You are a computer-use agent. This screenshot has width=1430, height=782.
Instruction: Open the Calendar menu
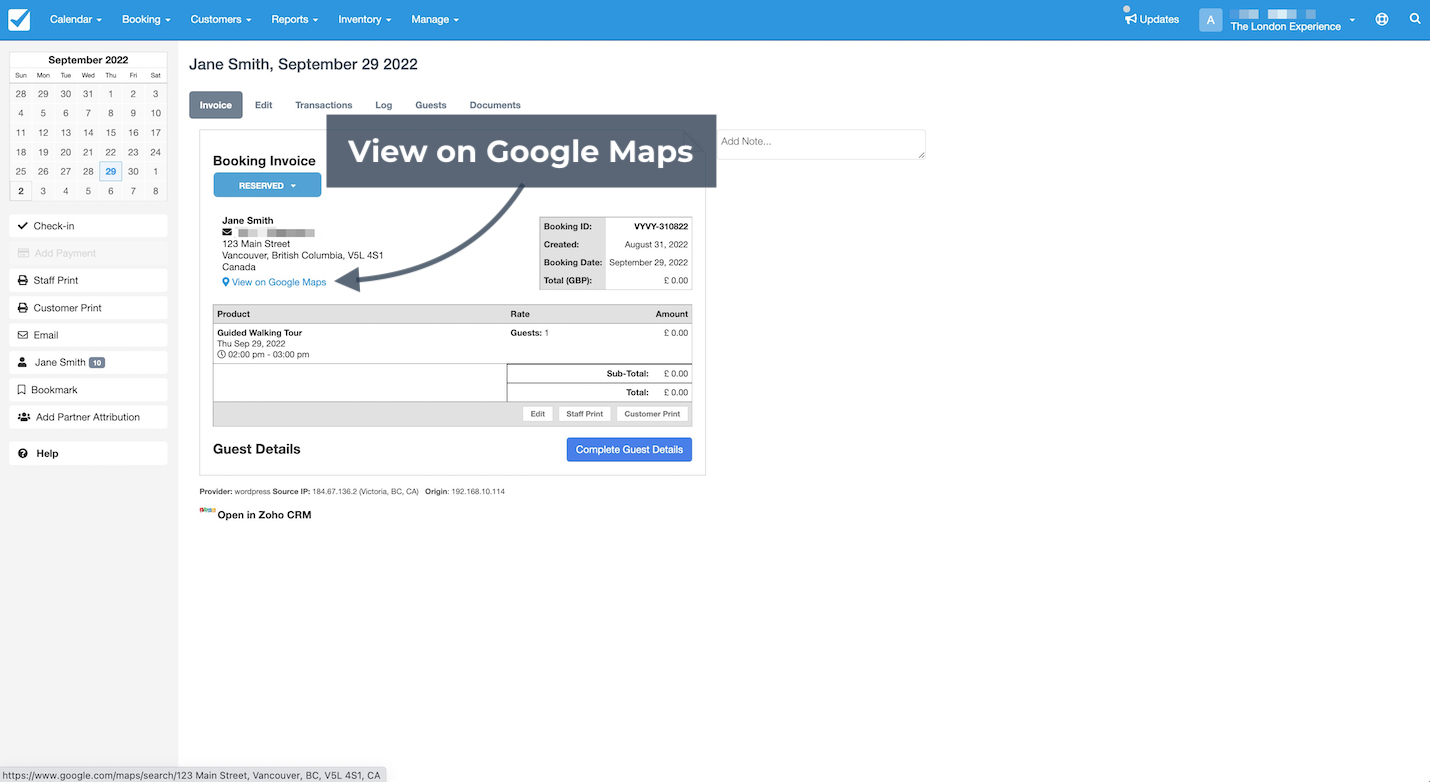(76, 19)
